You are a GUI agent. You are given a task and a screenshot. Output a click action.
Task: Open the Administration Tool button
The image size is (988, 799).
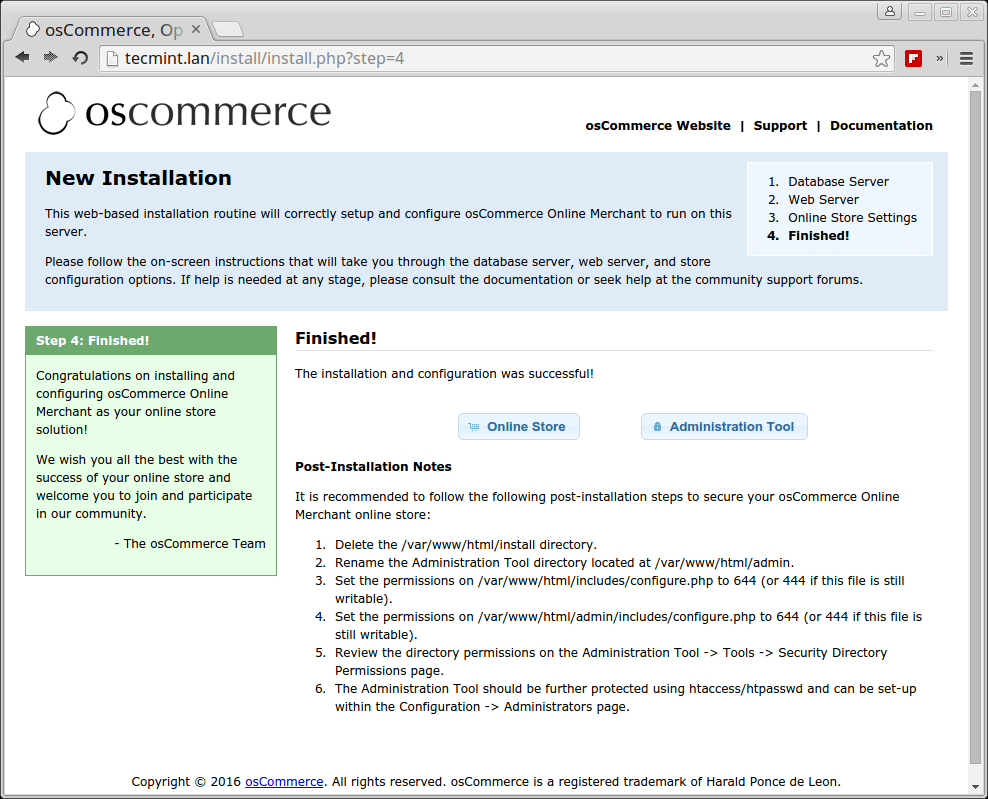[724, 427]
